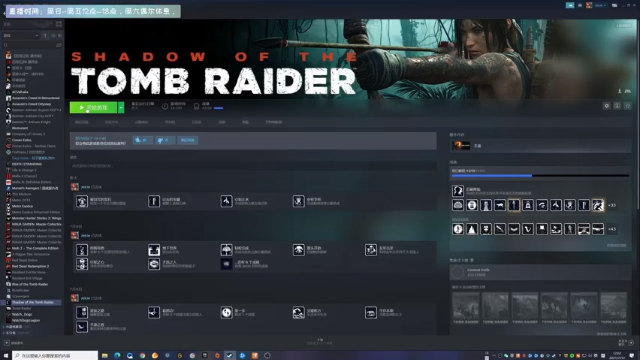This screenshot has width=640, height=360.
Task: Open the fifth tab in game sub-navigation bar
Action: (197, 122)
